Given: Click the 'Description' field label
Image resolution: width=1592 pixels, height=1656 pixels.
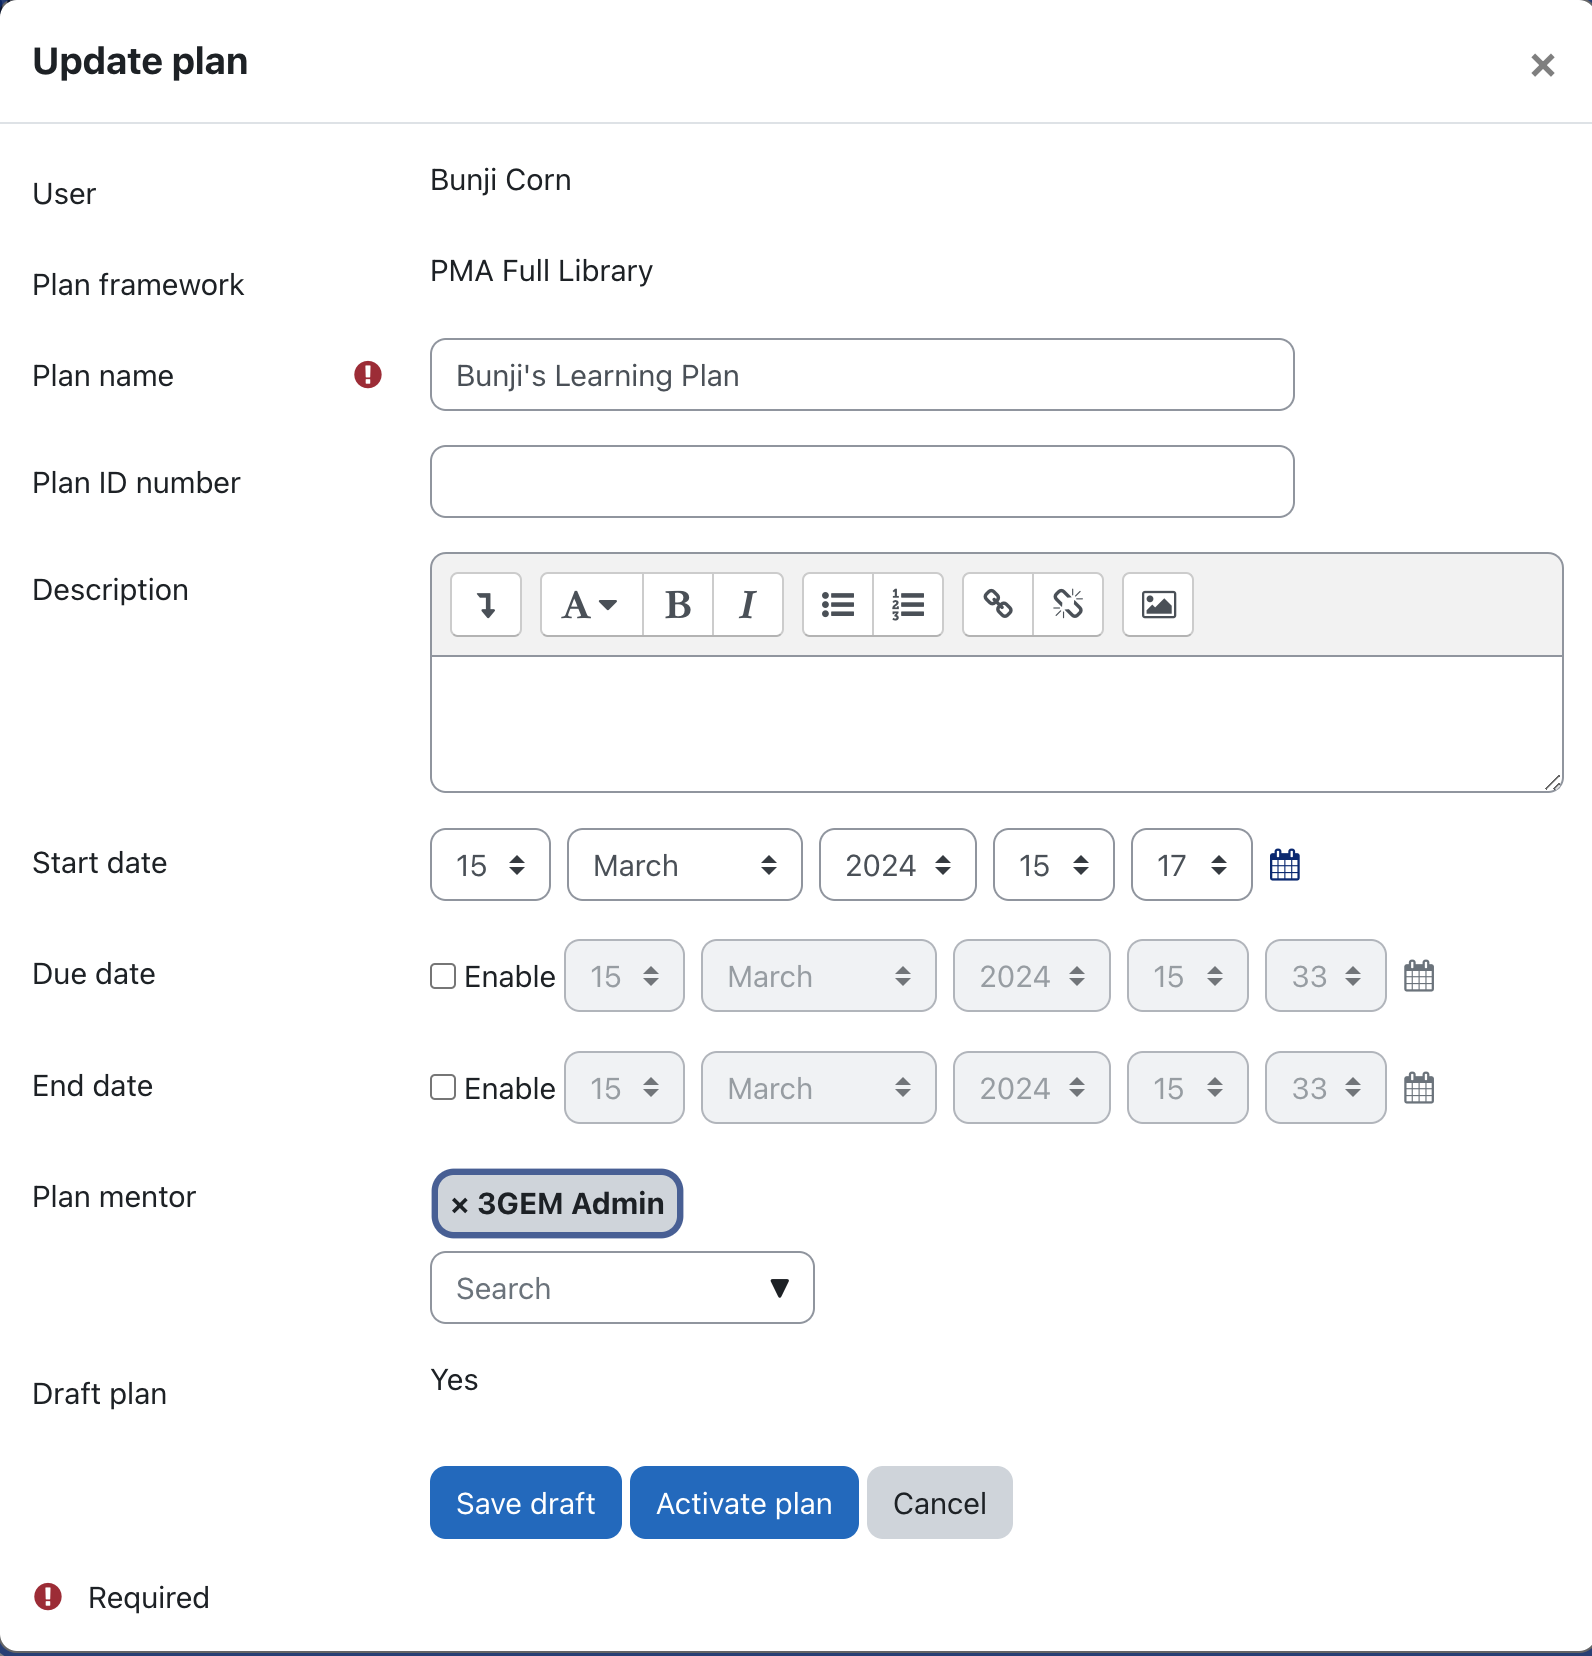Looking at the screenshot, I should 111,590.
